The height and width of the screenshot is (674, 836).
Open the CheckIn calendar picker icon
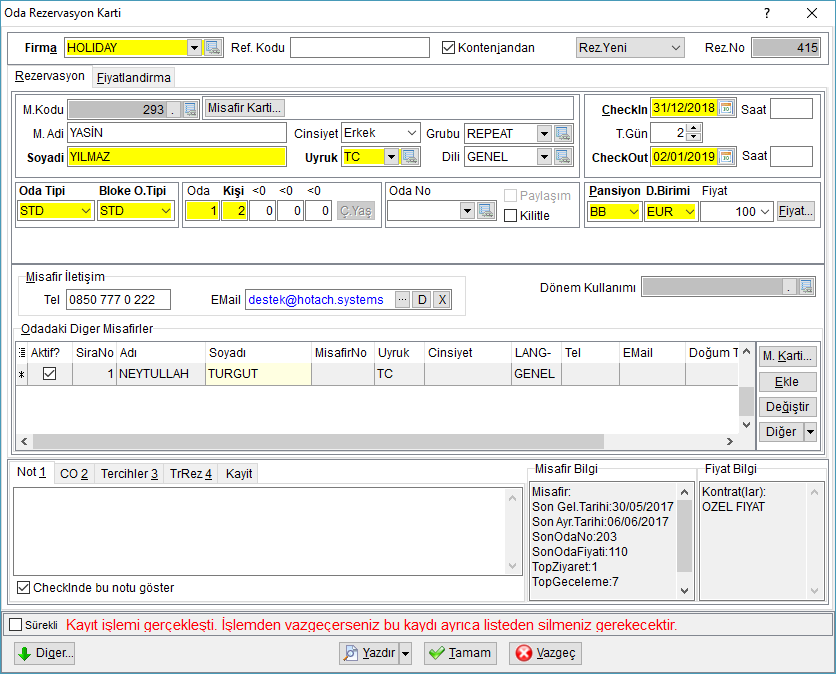(x=726, y=108)
